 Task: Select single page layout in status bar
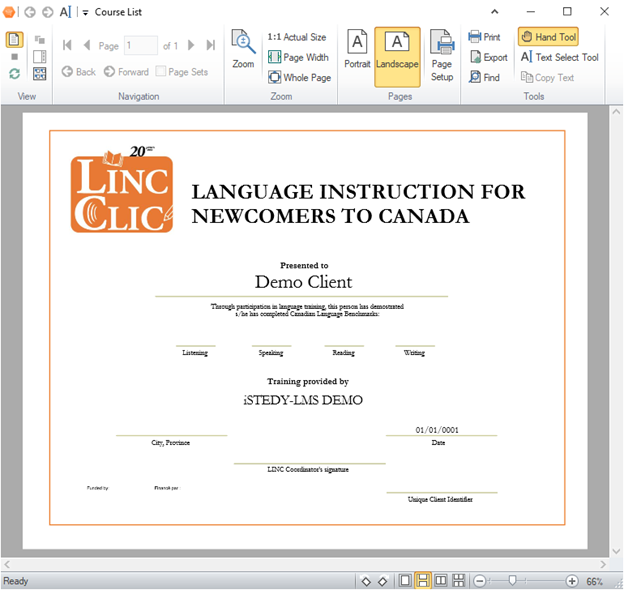pos(405,580)
